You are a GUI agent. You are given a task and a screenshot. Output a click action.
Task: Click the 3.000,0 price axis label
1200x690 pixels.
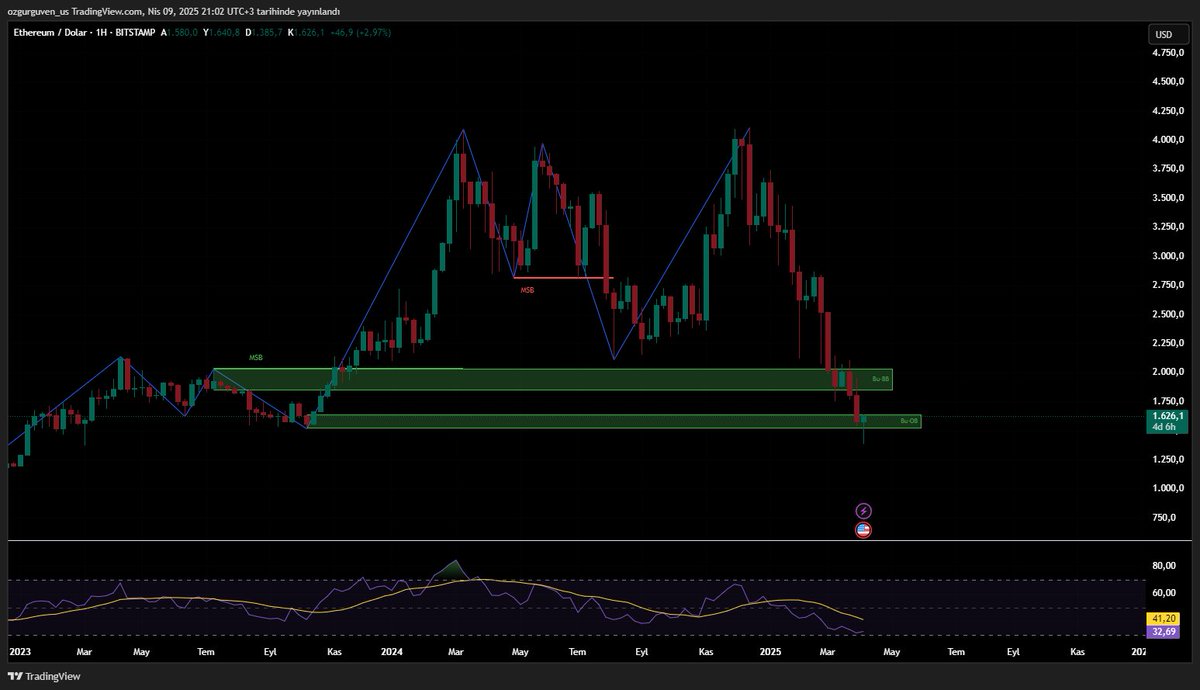pyautogui.click(x=1168, y=256)
